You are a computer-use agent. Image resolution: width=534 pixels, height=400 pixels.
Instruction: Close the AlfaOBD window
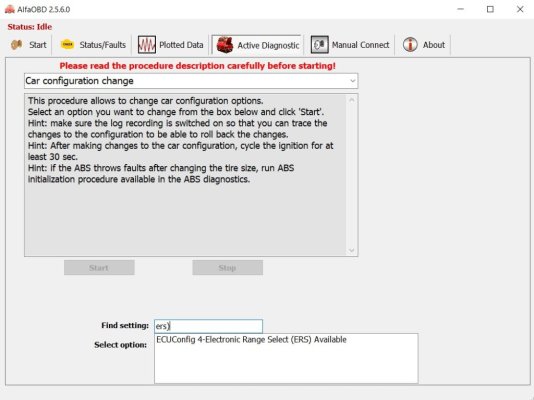tap(520, 9)
